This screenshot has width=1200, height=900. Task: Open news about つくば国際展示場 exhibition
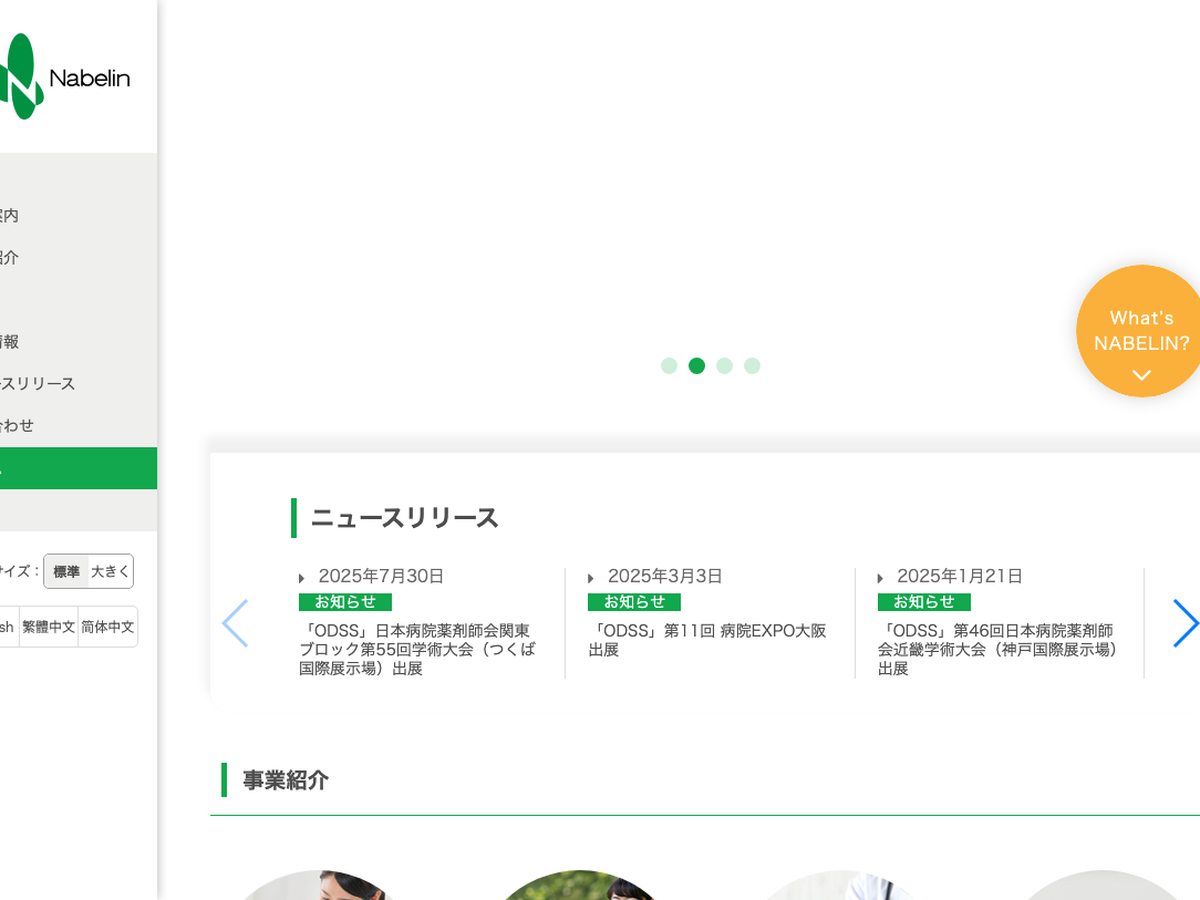pos(417,649)
